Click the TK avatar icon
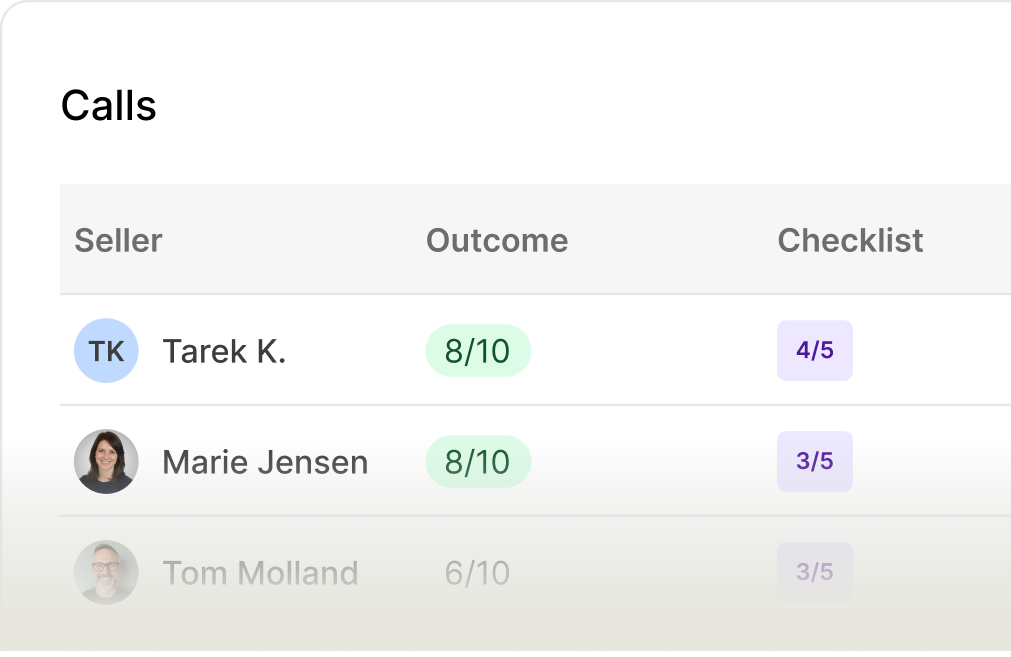The image size is (1011, 657). click(106, 351)
